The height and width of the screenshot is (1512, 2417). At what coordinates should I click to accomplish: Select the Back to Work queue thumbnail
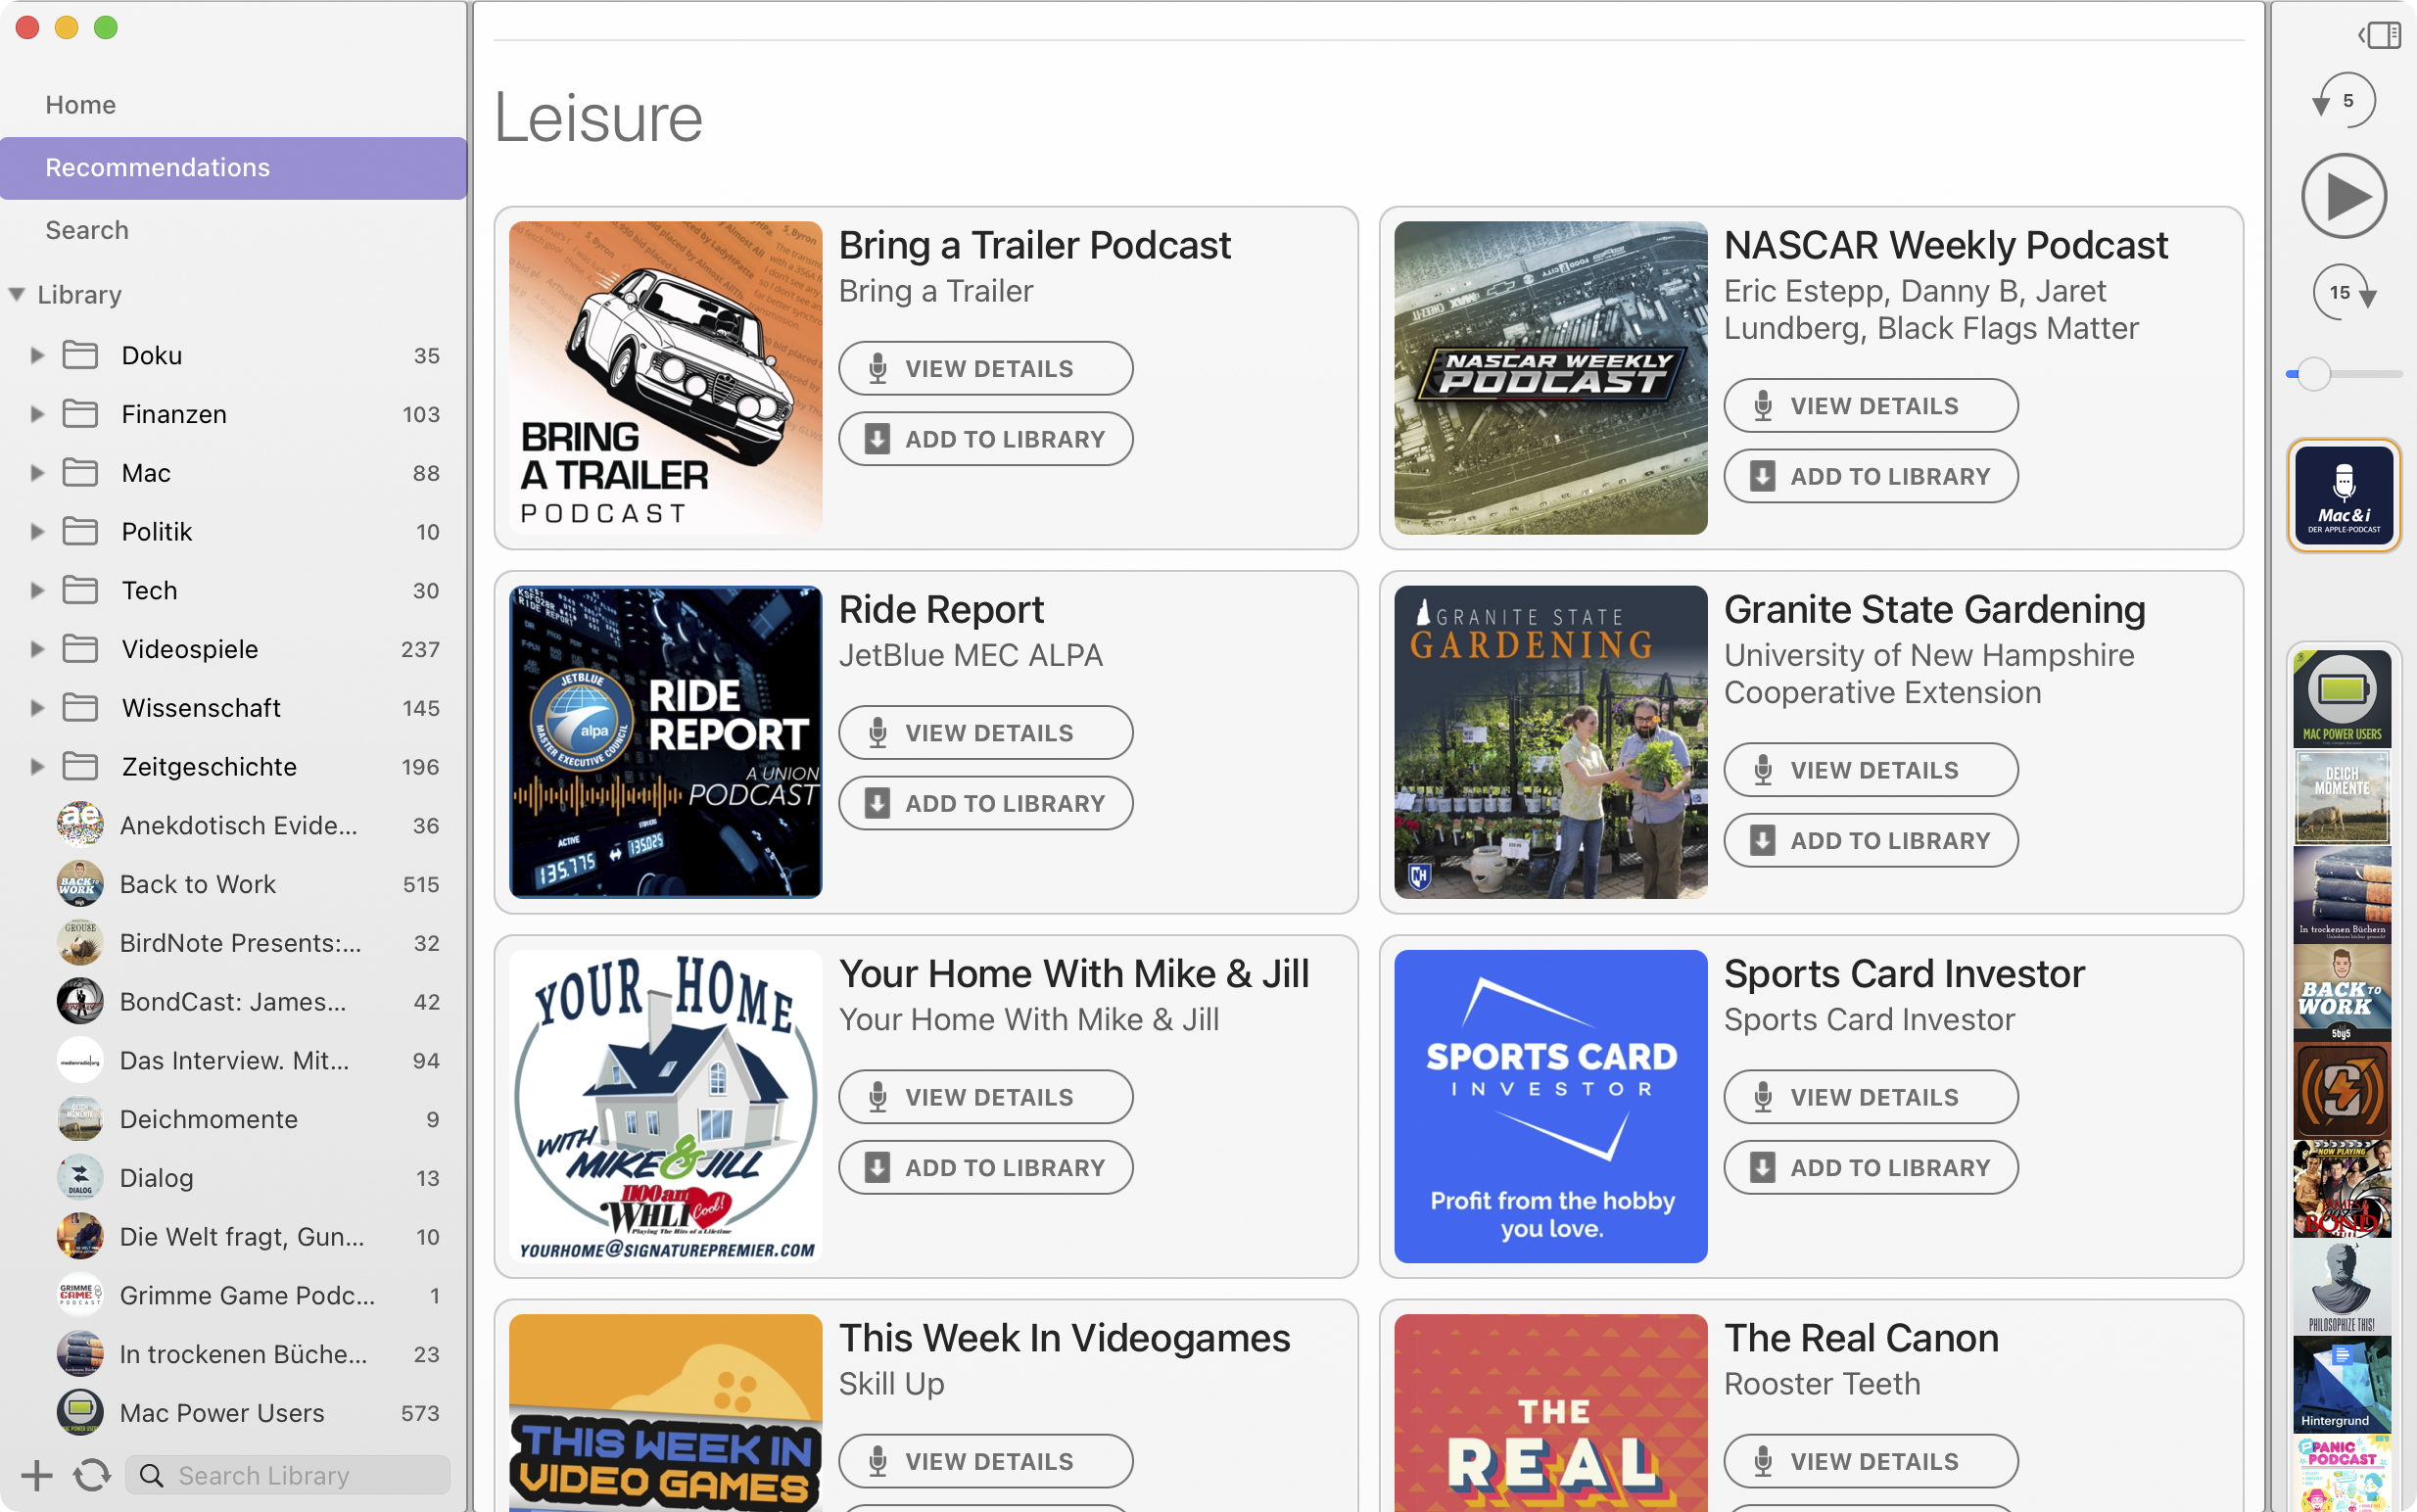(2341, 992)
